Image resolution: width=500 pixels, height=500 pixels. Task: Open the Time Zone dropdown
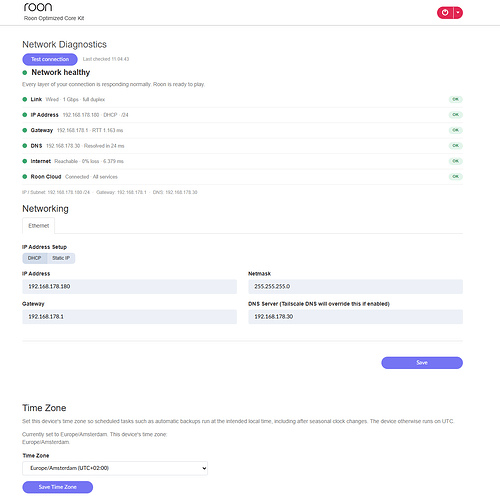point(115,468)
